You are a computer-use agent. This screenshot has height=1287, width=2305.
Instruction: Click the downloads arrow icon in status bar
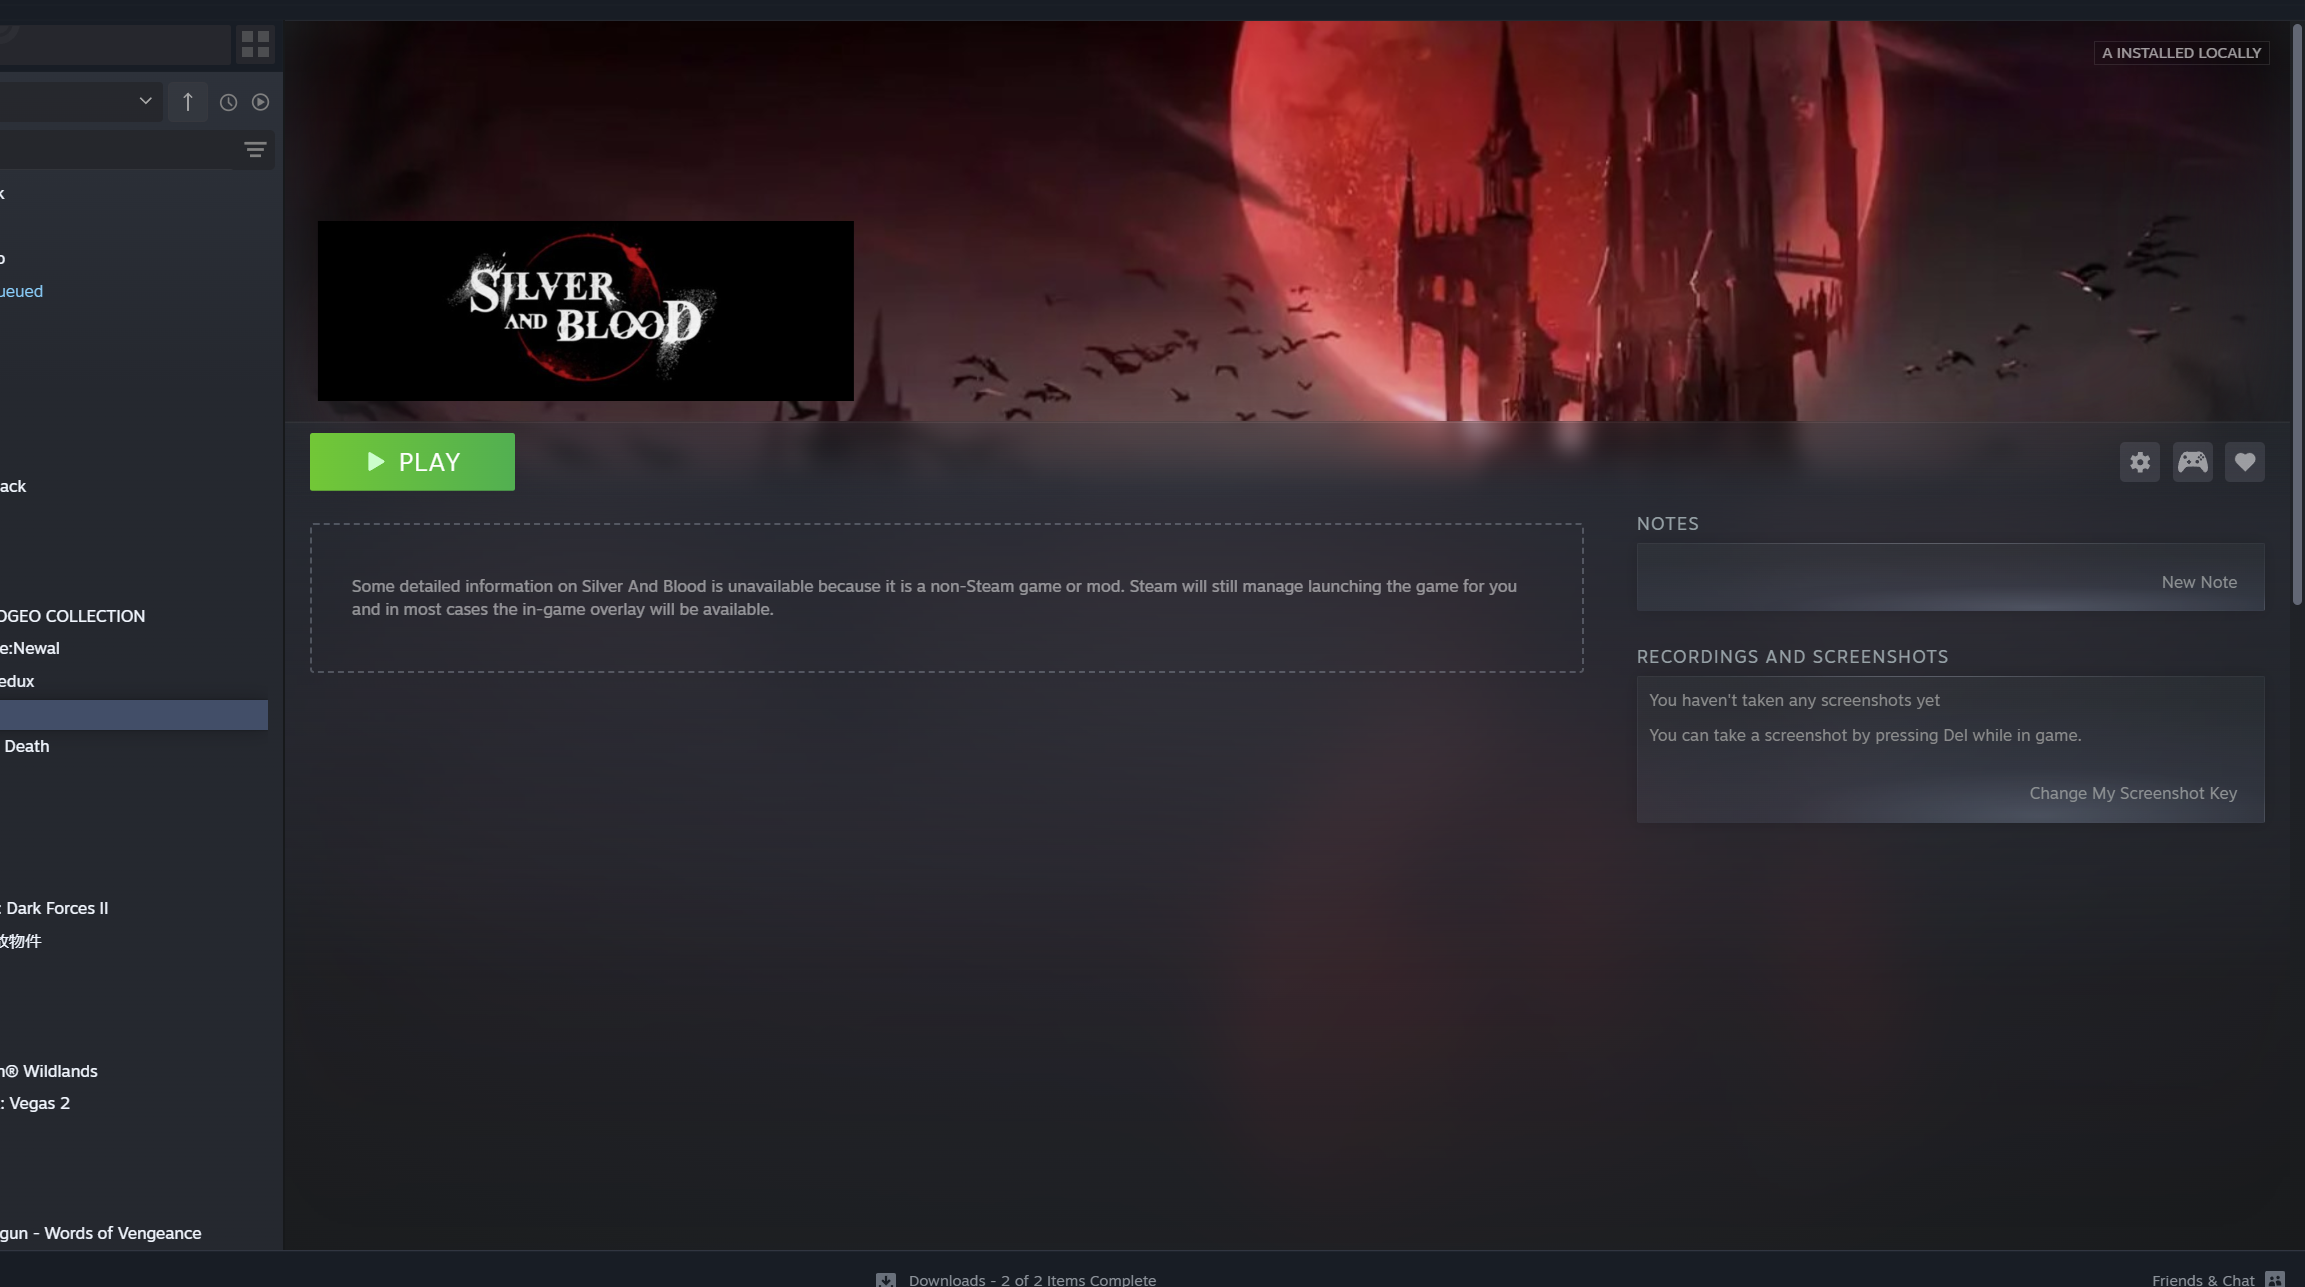click(x=885, y=1279)
